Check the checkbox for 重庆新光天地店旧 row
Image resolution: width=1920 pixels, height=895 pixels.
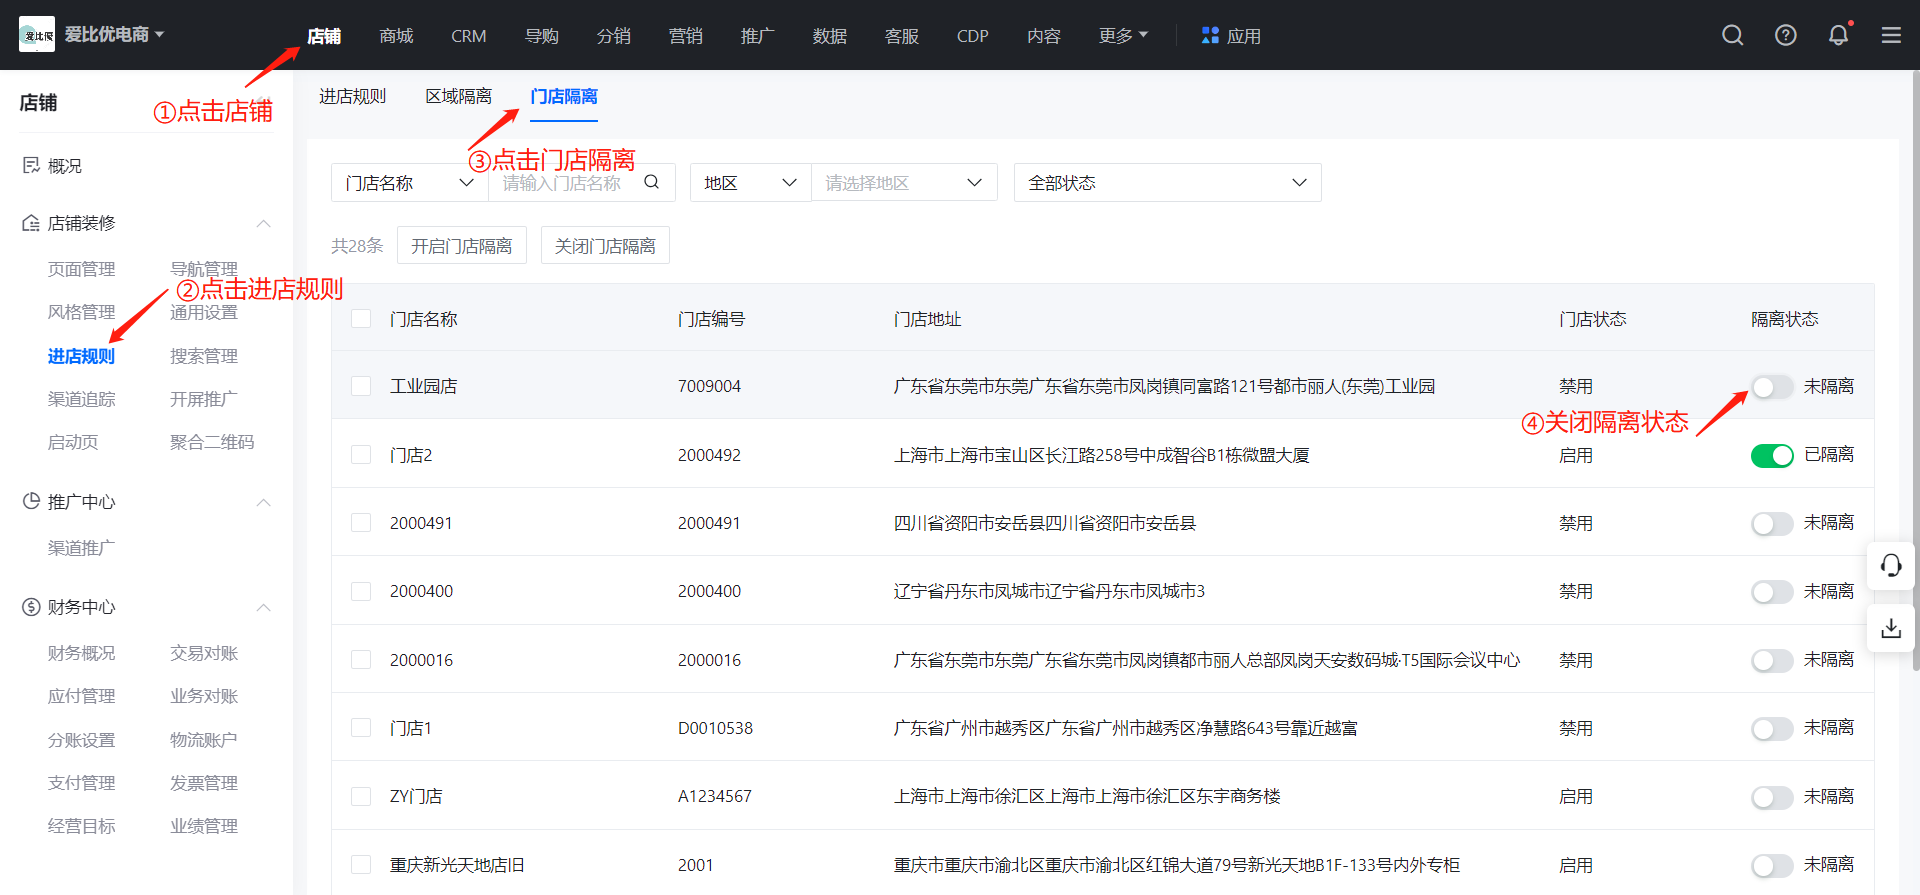click(361, 865)
